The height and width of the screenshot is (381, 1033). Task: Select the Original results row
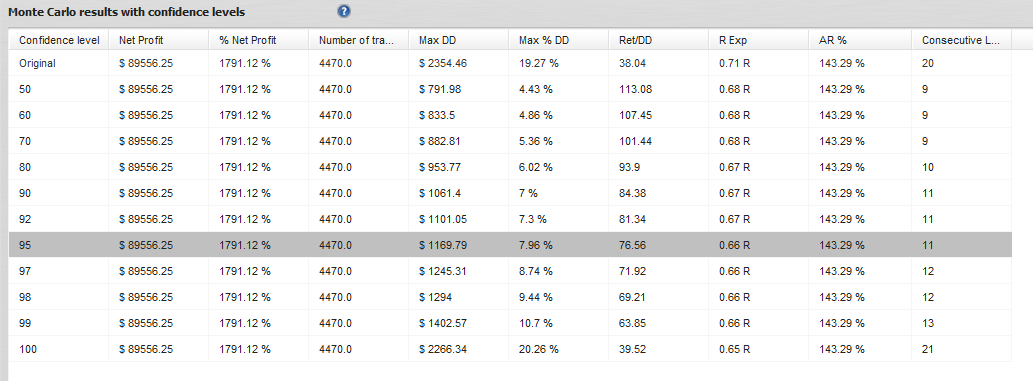tap(511, 64)
